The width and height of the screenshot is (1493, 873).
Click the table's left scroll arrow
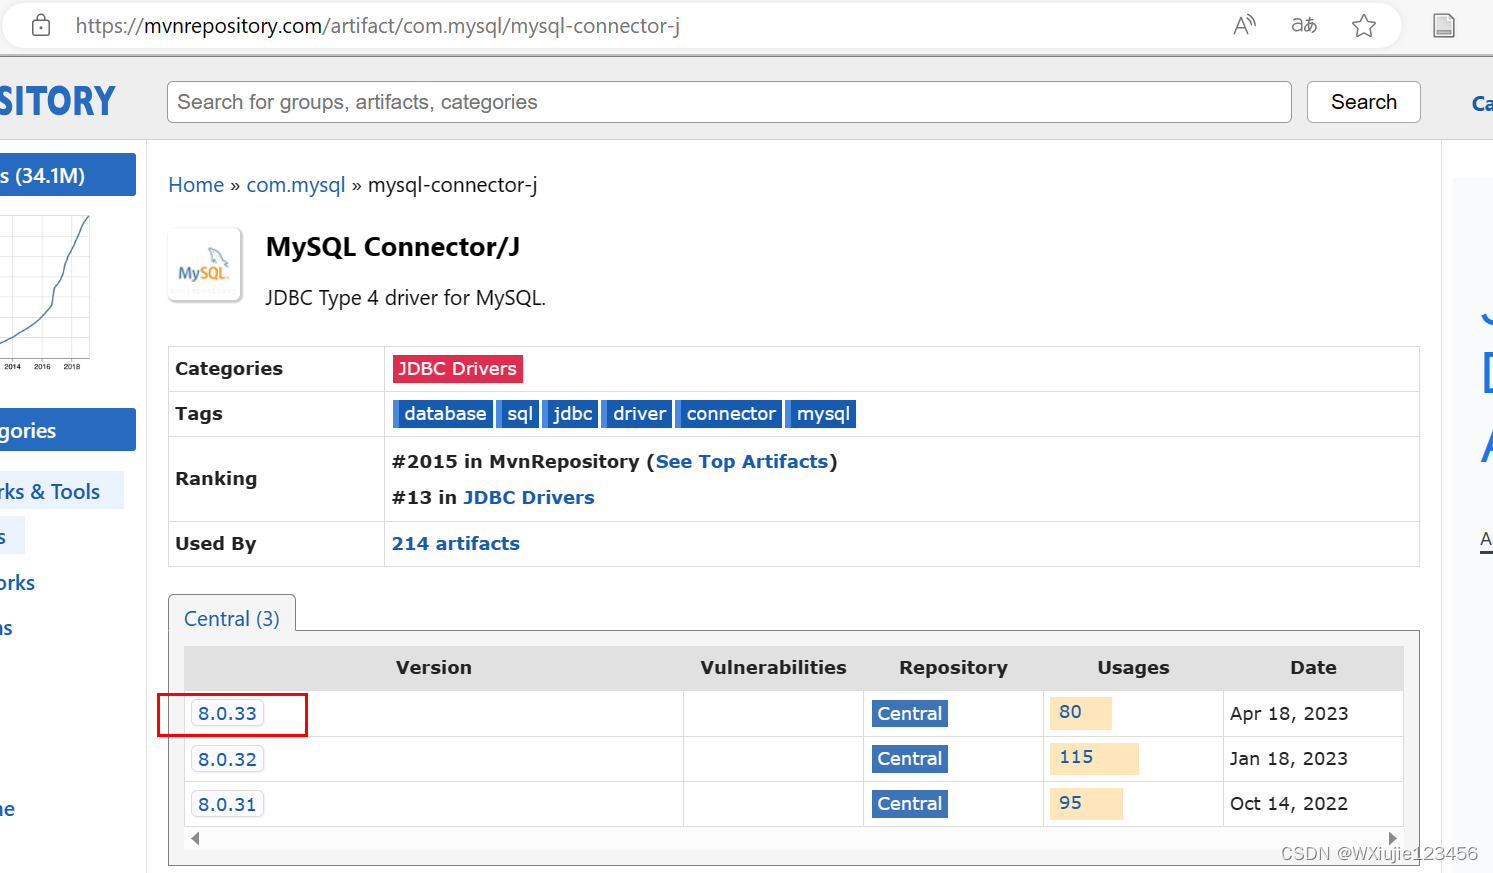click(195, 838)
